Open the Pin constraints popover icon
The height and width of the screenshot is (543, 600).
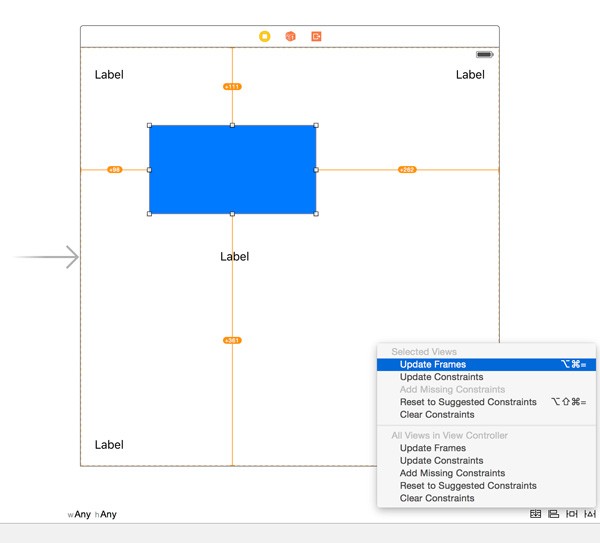pos(571,514)
